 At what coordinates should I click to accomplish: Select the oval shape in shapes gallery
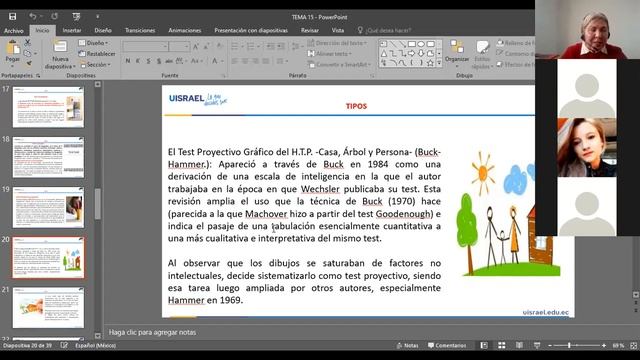421,44
